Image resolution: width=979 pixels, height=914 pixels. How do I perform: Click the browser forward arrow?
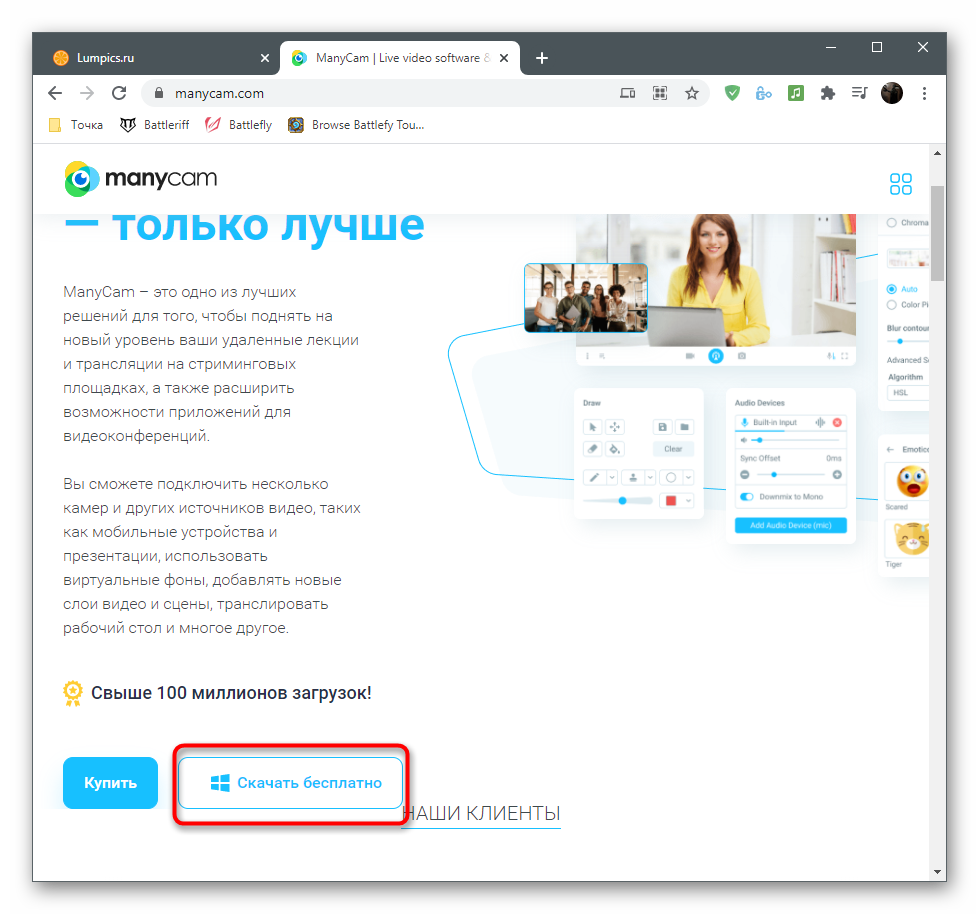pos(87,94)
